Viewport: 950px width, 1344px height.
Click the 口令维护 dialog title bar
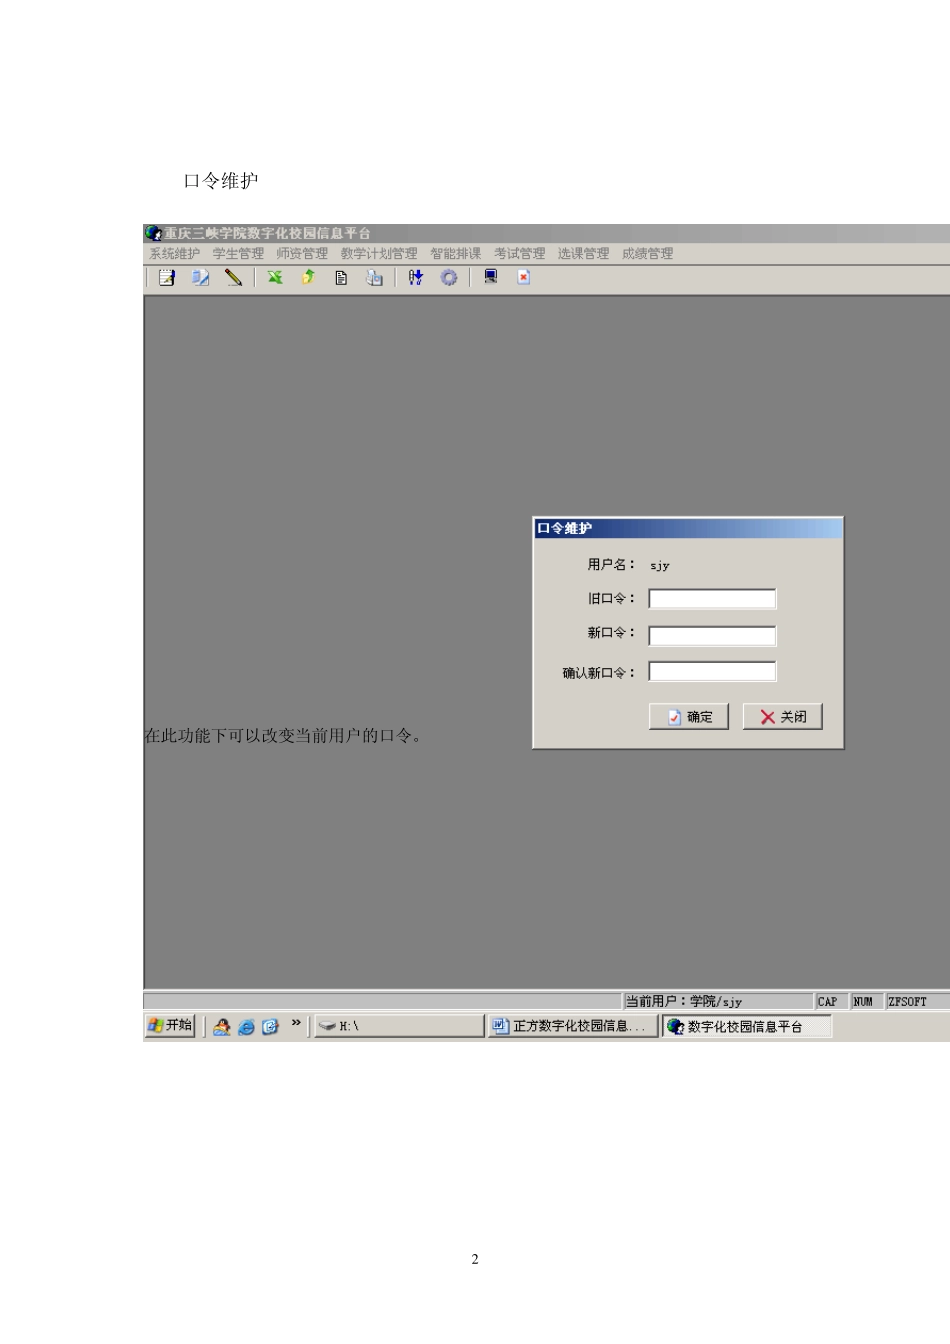(688, 528)
